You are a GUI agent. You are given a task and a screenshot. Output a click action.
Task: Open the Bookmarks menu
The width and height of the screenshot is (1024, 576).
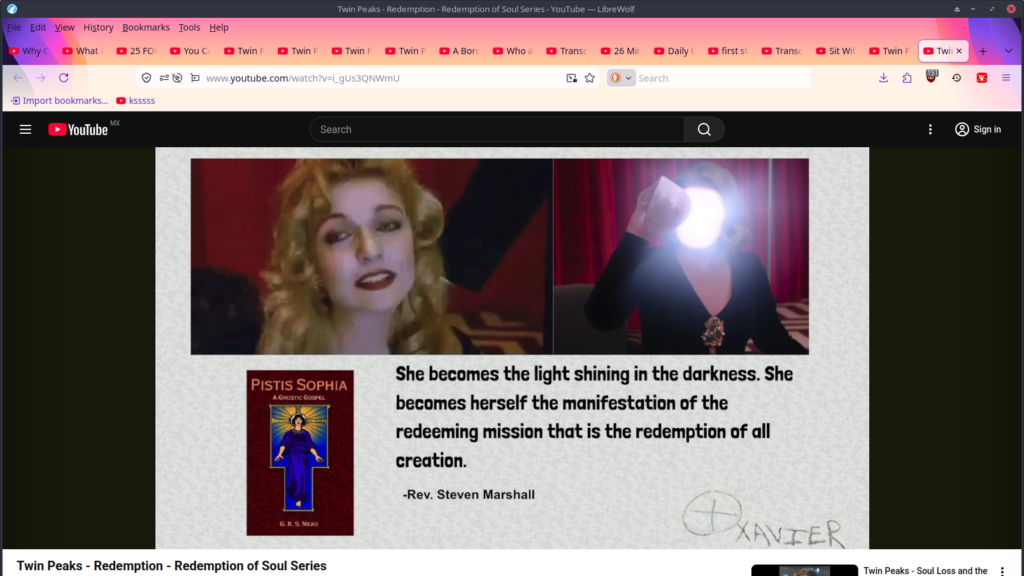click(x=146, y=27)
